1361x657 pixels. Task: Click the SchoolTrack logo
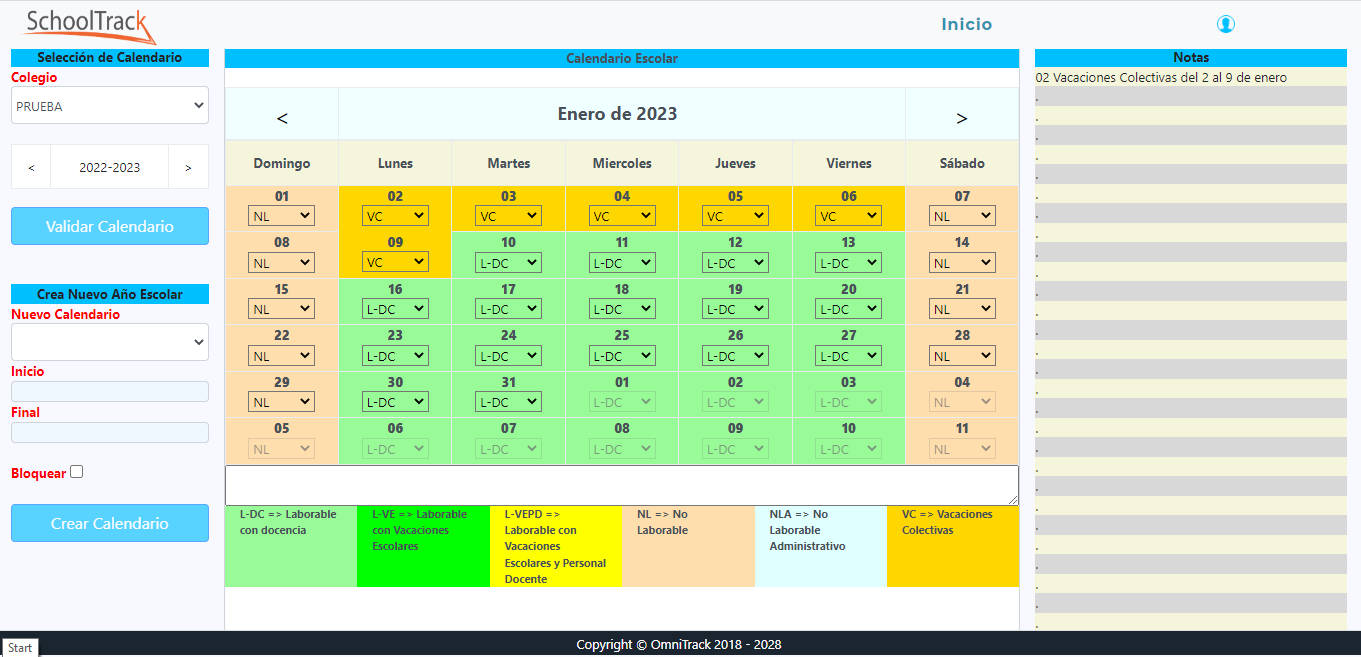pyautogui.click(x=90, y=25)
